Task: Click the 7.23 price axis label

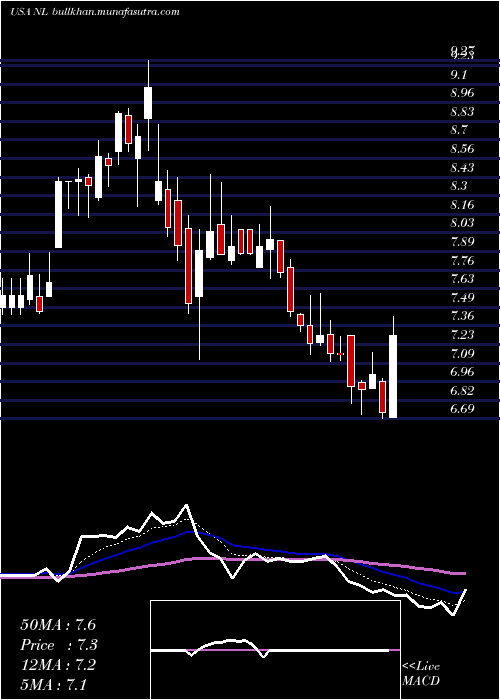Action: point(462,334)
